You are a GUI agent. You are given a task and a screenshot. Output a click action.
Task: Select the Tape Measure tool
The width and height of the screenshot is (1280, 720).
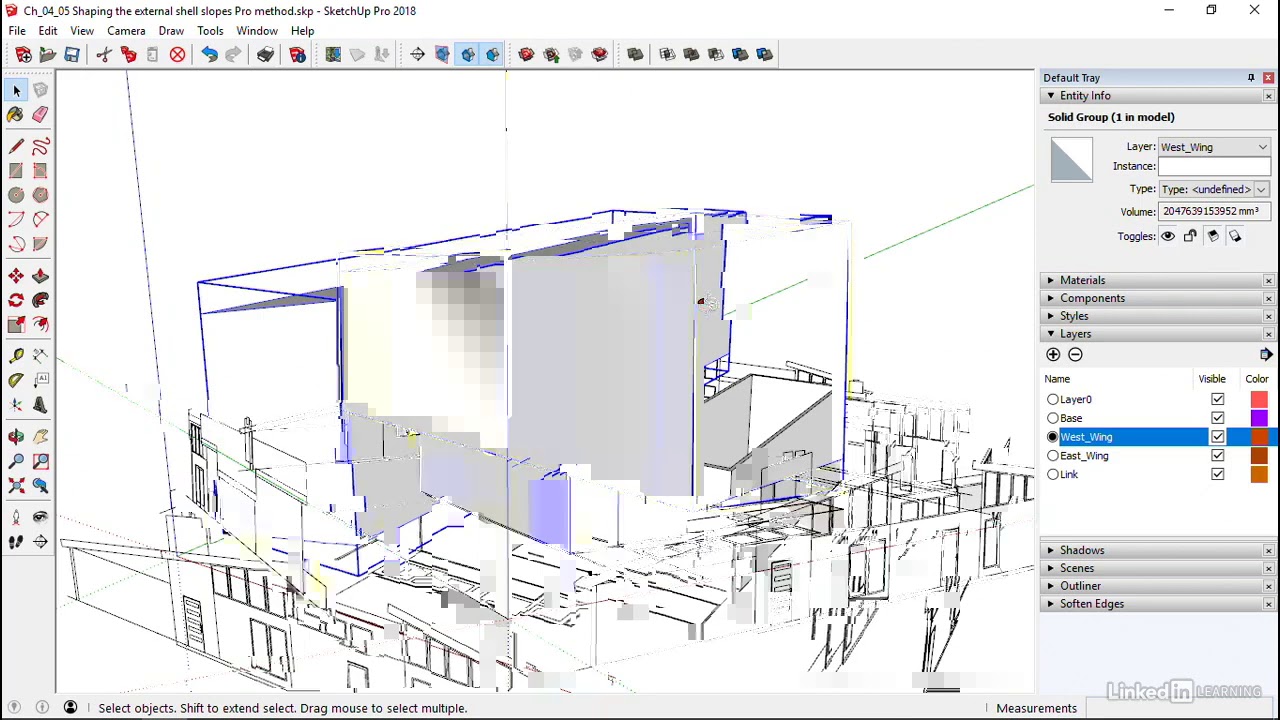click(x=16, y=356)
